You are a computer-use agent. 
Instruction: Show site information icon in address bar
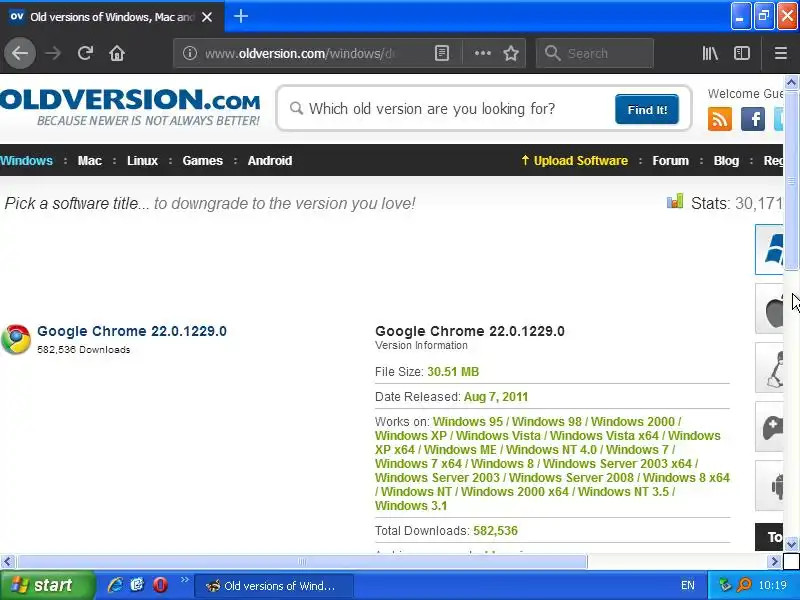[190, 53]
